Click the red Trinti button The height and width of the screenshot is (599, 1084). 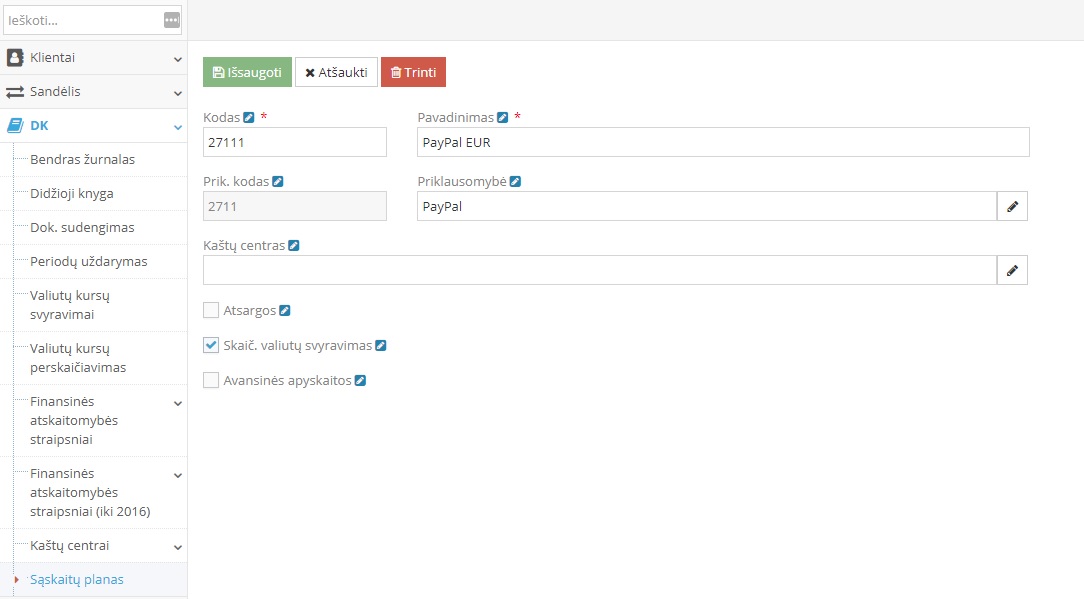pos(413,72)
